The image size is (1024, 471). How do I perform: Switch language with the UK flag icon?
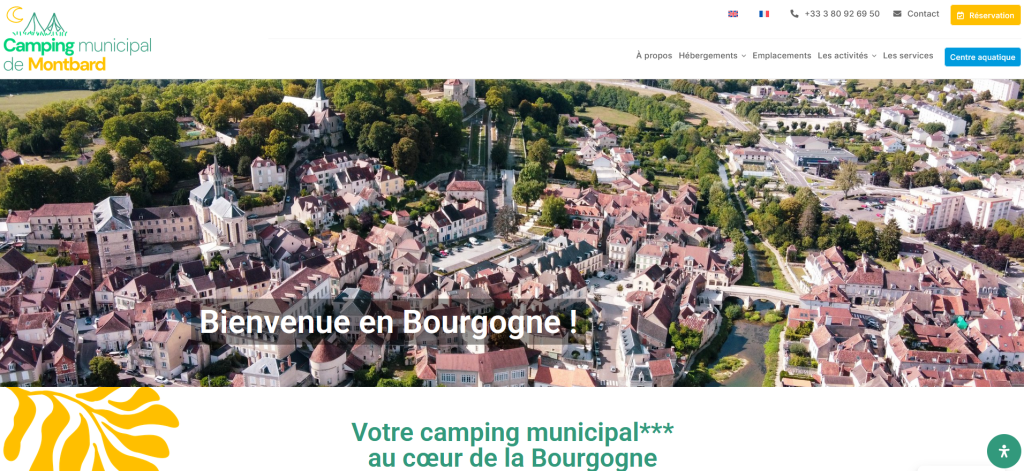(x=733, y=14)
